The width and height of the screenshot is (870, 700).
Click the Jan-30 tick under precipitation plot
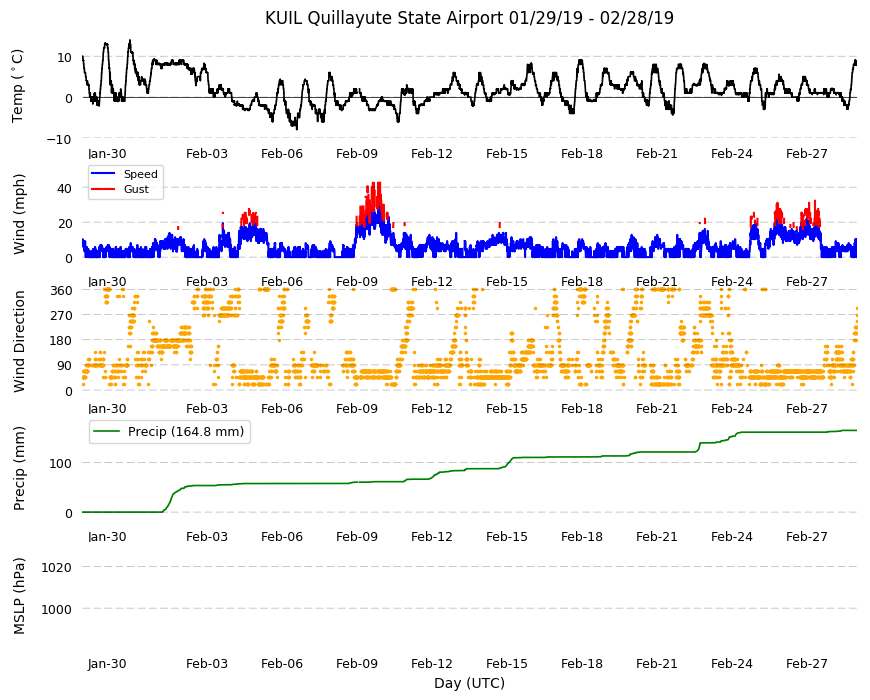click(107, 536)
